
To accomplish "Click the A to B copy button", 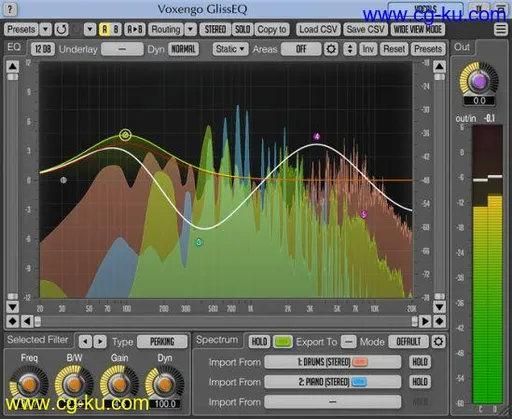I will [x=135, y=30].
